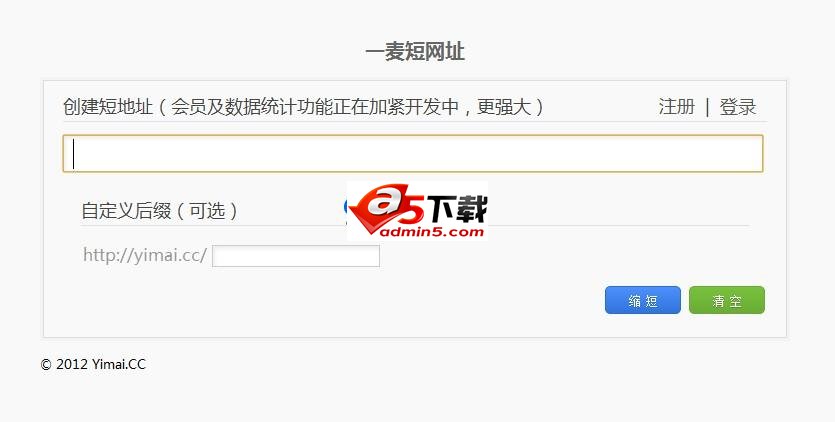Viewport: 835px width, 422px height.
Task: Focus the long URL input box
Action: (x=413, y=153)
